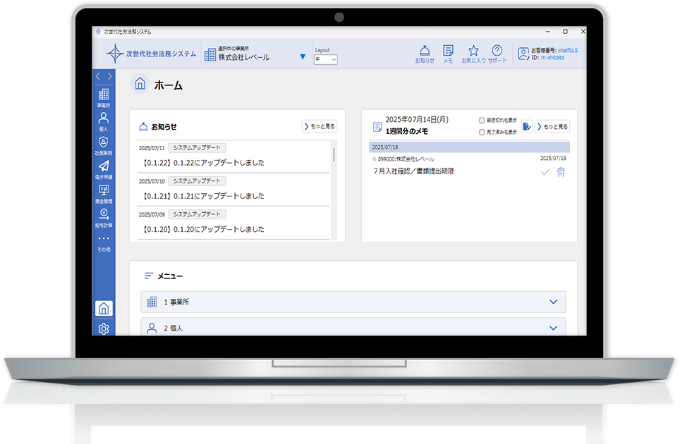Click もっと見る in お知らせ panel
Image resolution: width=680 pixels, height=444 pixels.
[x=320, y=127]
